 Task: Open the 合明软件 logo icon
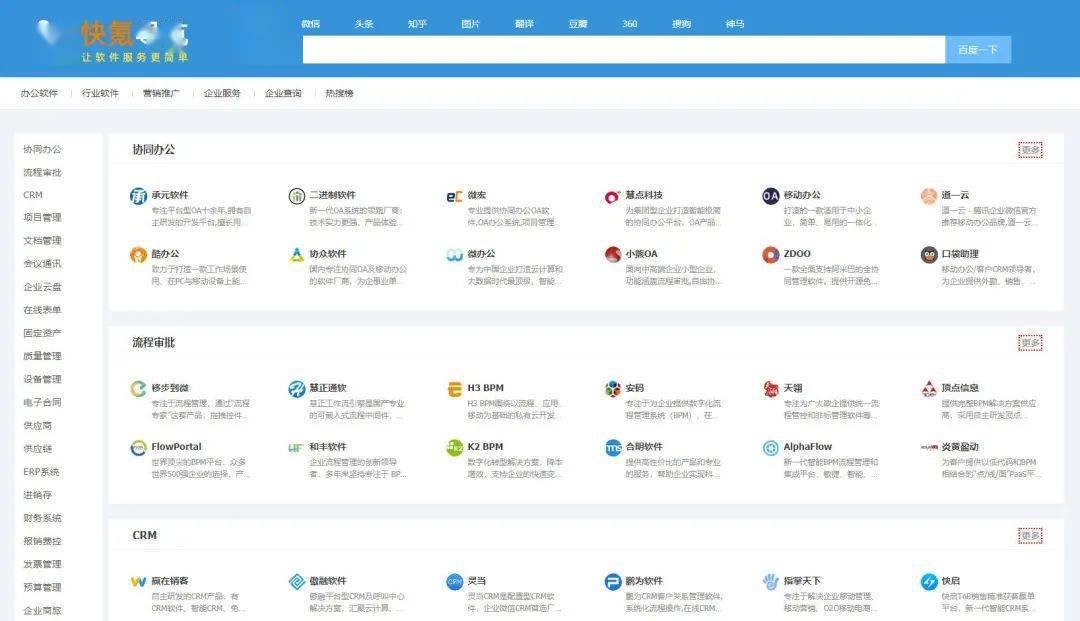pos(612,448)
